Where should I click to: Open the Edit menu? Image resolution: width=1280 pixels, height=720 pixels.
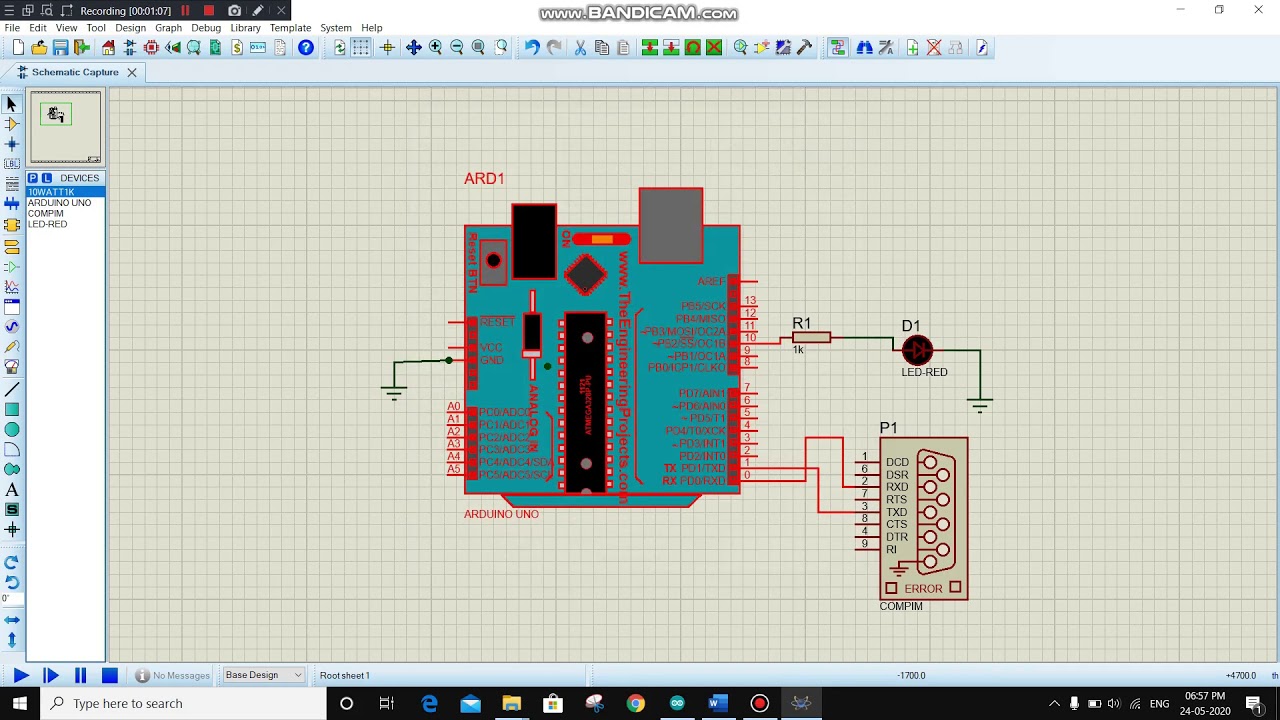click(x=38, y=28)
